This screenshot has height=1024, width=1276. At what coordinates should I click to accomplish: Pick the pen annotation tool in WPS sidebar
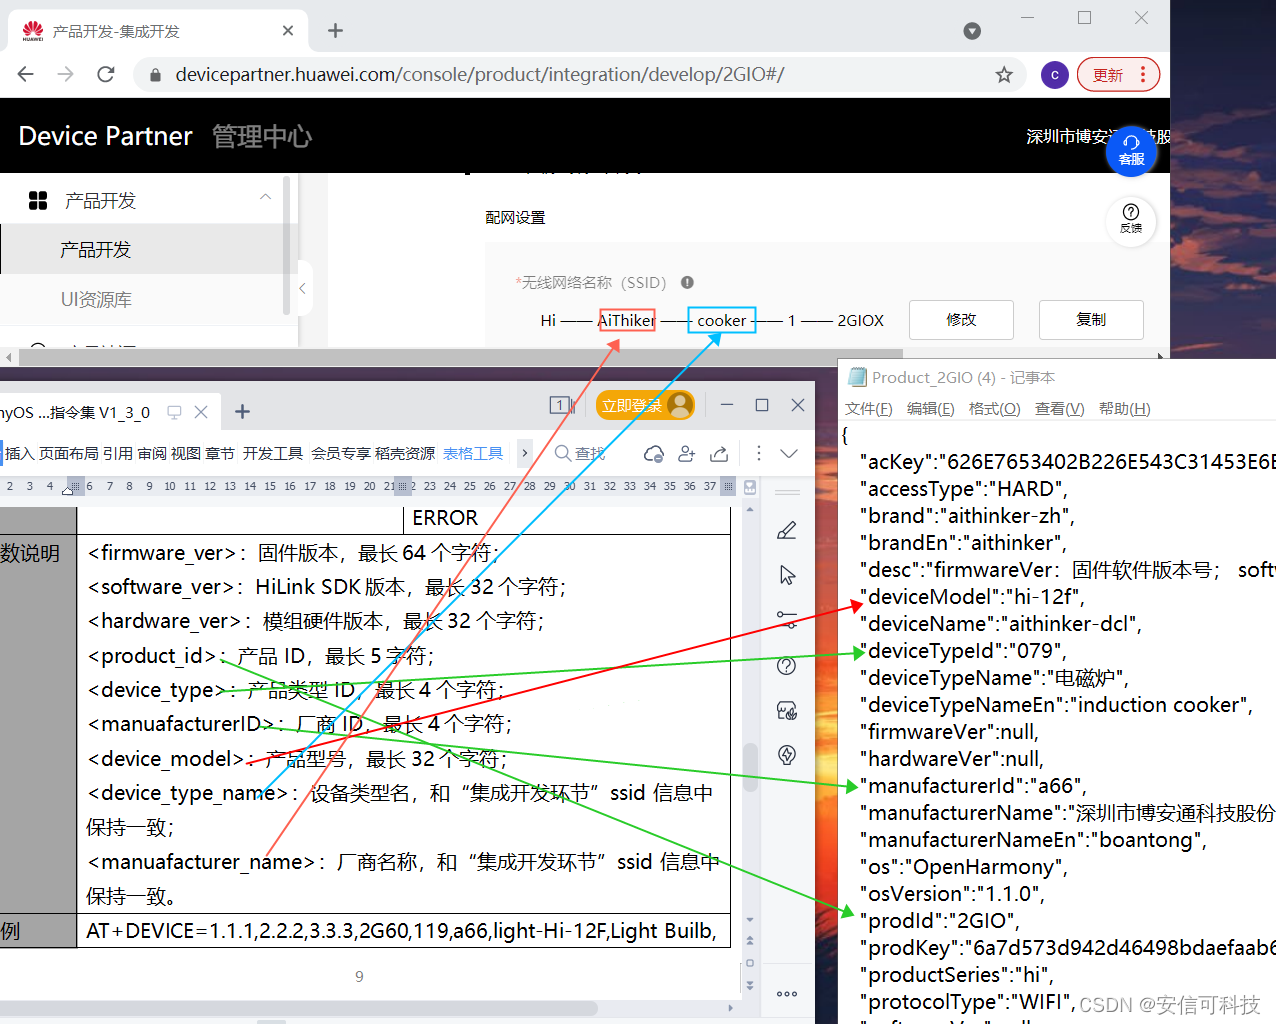coord(786,532)
